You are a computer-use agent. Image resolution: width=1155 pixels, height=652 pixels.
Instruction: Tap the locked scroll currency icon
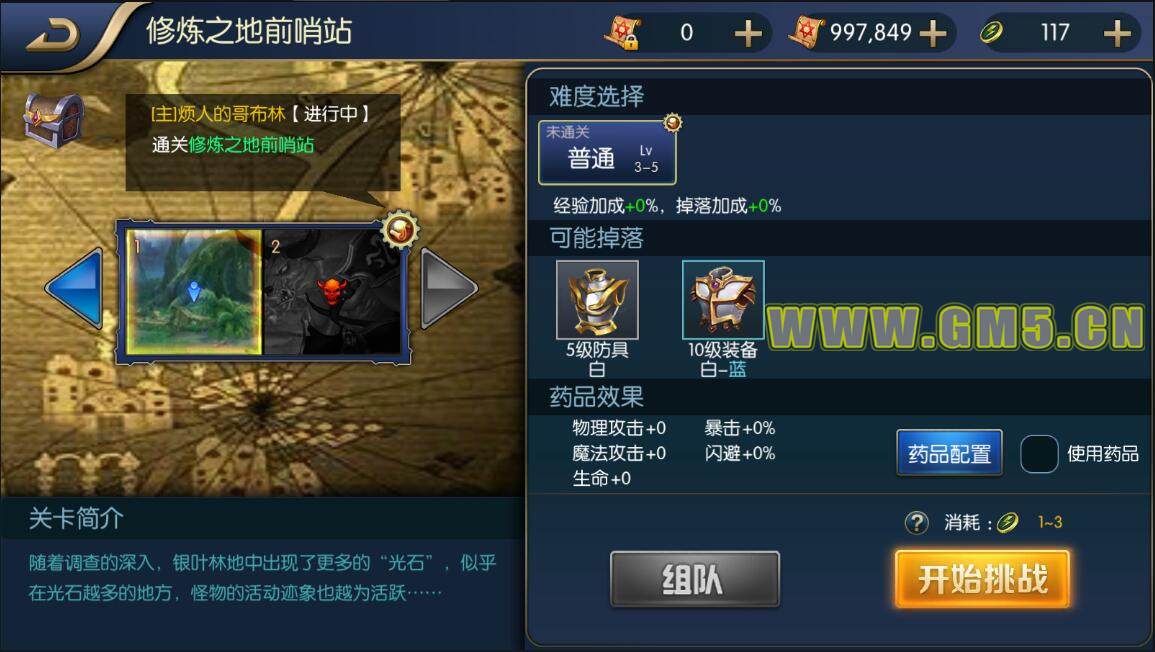(x=622, y=32)
